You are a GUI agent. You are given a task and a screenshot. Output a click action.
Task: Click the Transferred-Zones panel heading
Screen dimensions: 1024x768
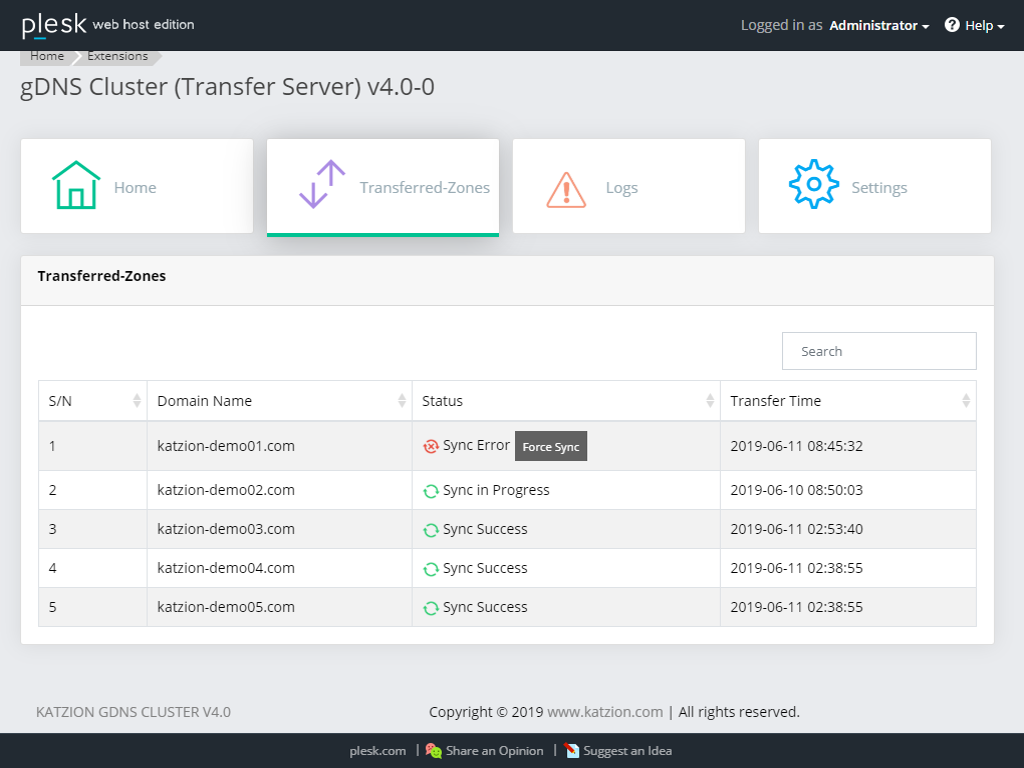(102, 276)
